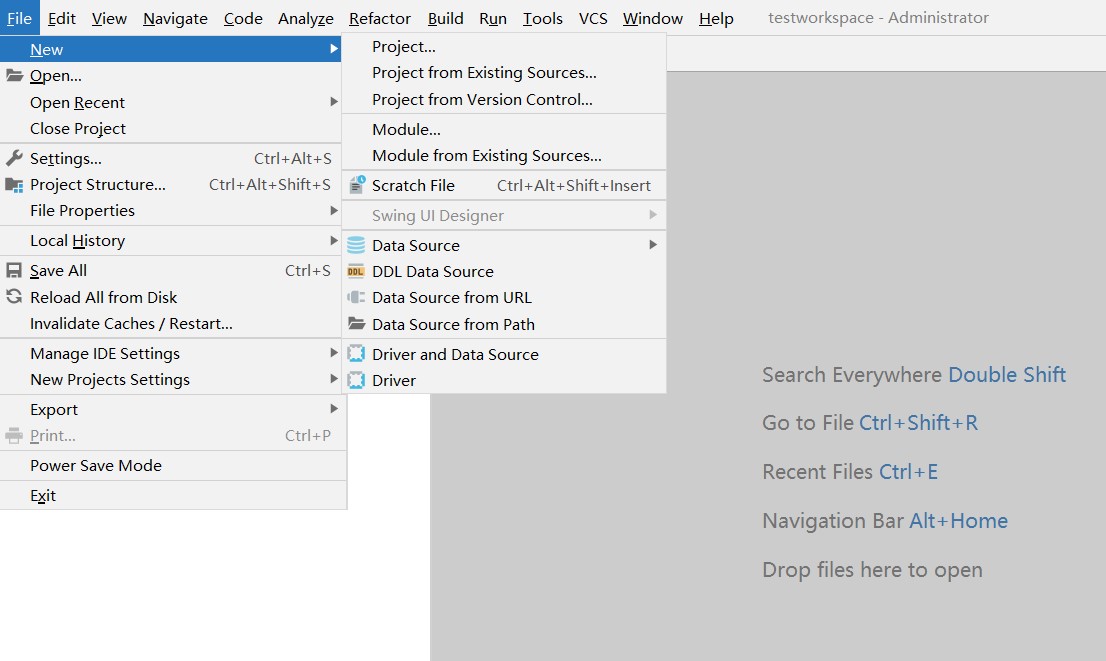Open the VCS menu
1106x661 pixels.
pyautogui.click(x=593, y=18)
